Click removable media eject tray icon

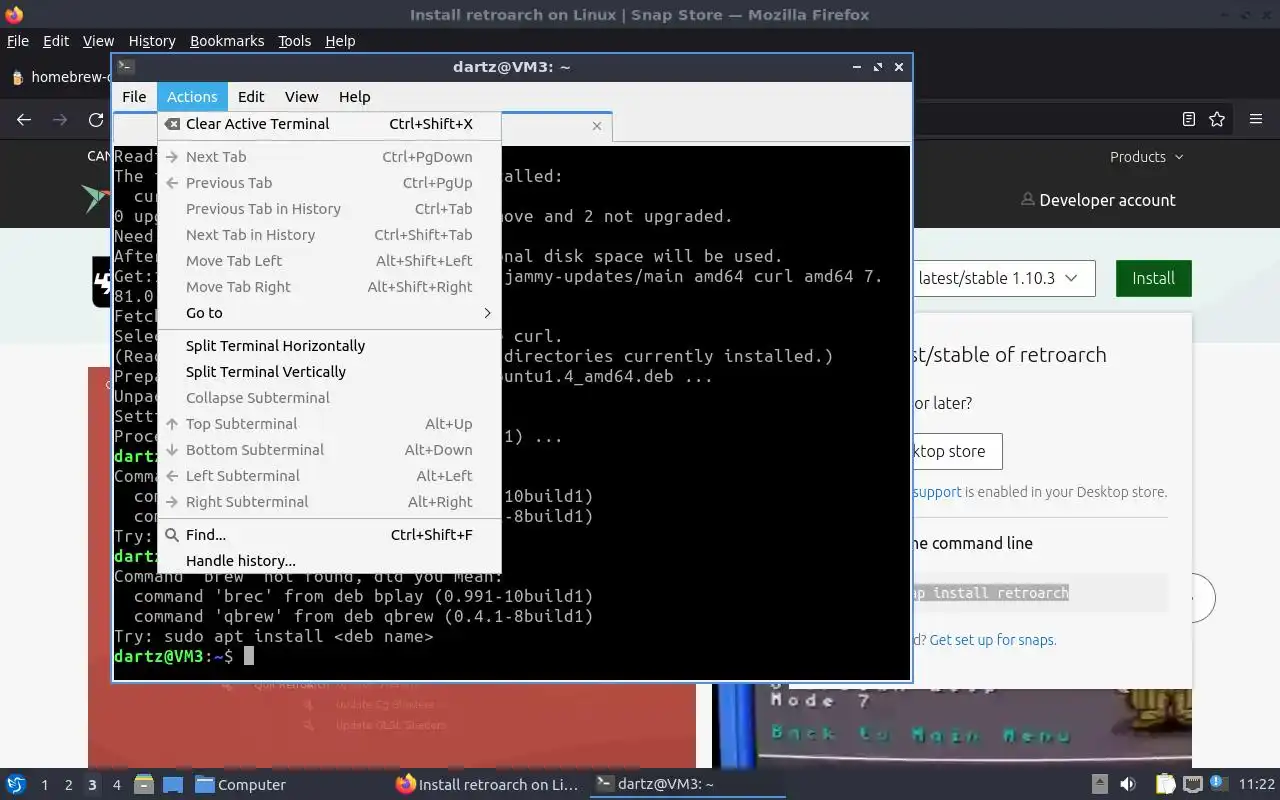[x=1100, y=784]
